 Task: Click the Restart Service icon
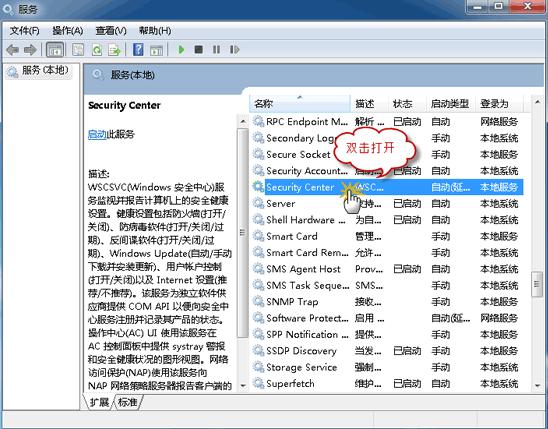pyautogui.click(x=234, y=50)
